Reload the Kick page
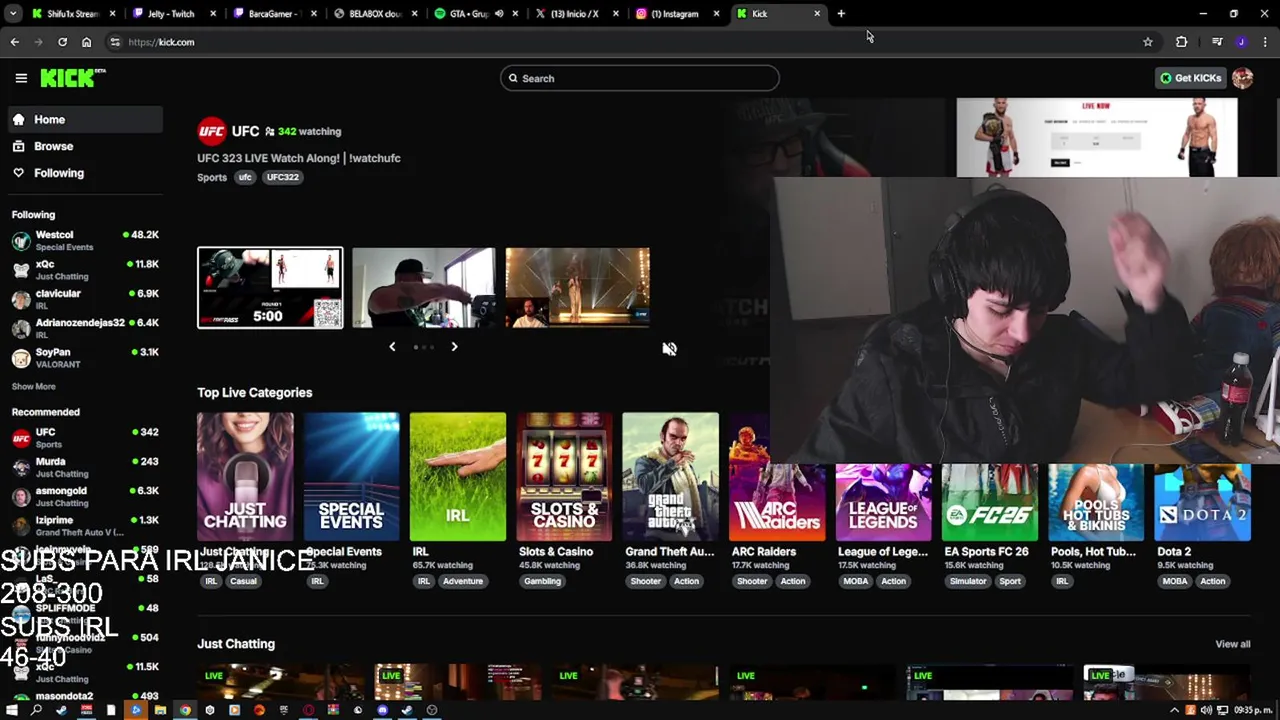This screenshot has width=1280, height=720. coord(62,42)
